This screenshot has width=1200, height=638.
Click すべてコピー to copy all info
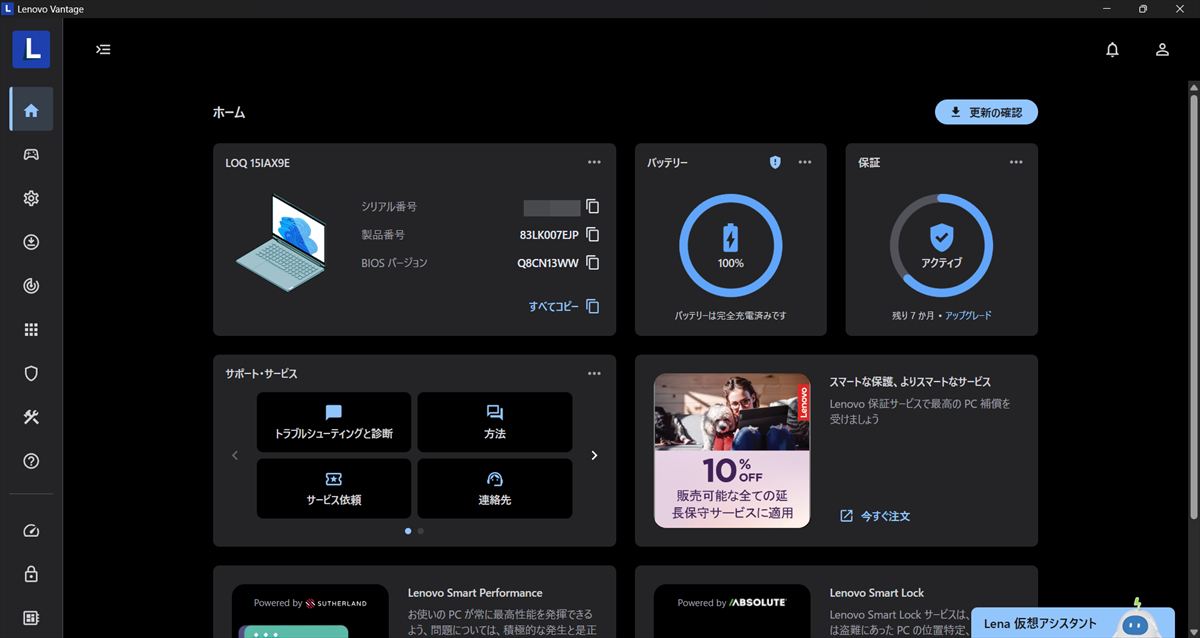click(564, 307)
